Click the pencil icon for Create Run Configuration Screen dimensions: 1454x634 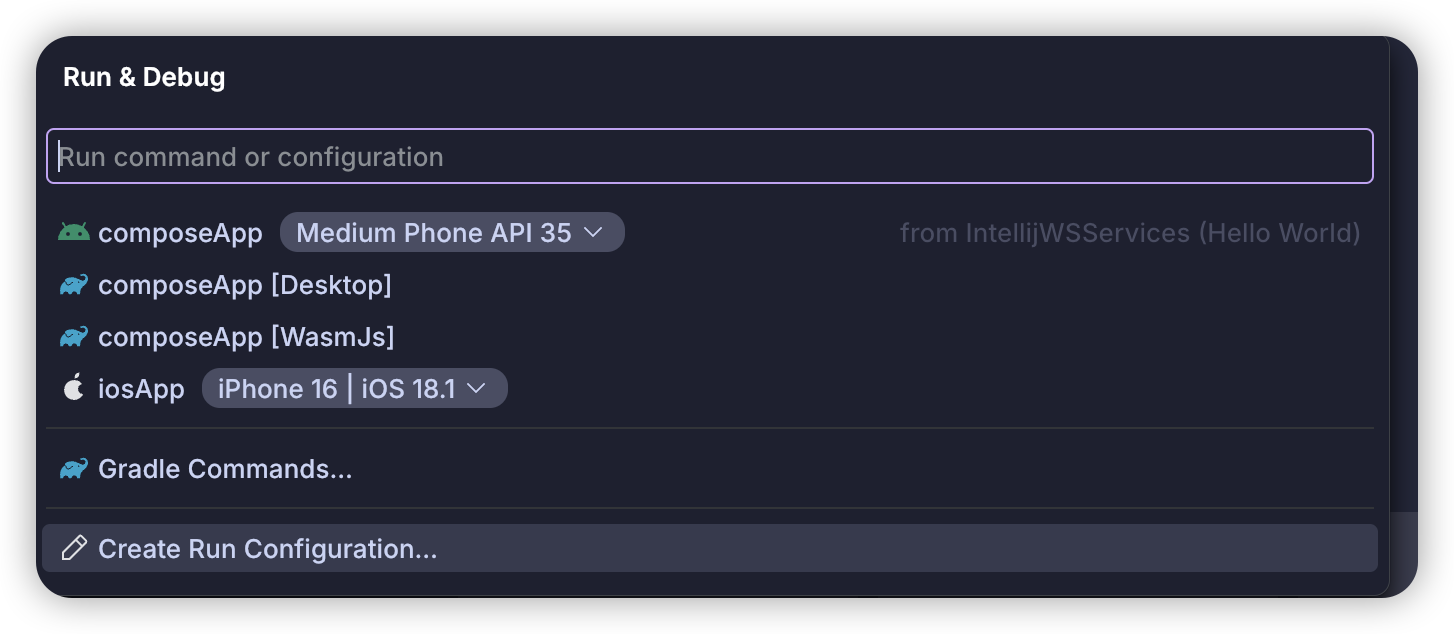tap(74, 548)
